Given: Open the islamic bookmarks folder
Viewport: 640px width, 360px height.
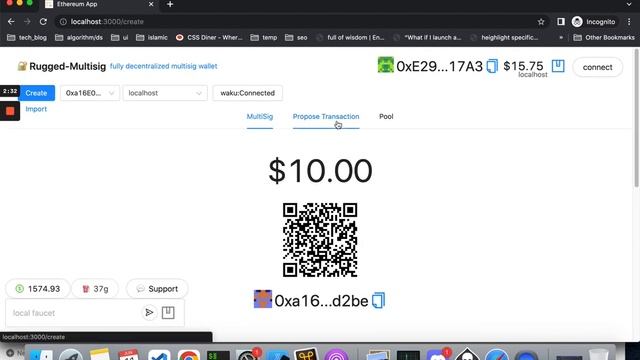Looking at the screenshot, I should click(x=152, y=38).
